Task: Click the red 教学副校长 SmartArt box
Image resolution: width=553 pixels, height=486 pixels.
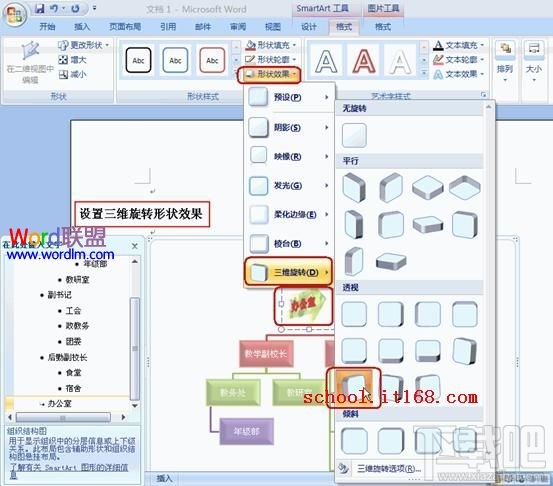Action: click(x=266, y=354)
